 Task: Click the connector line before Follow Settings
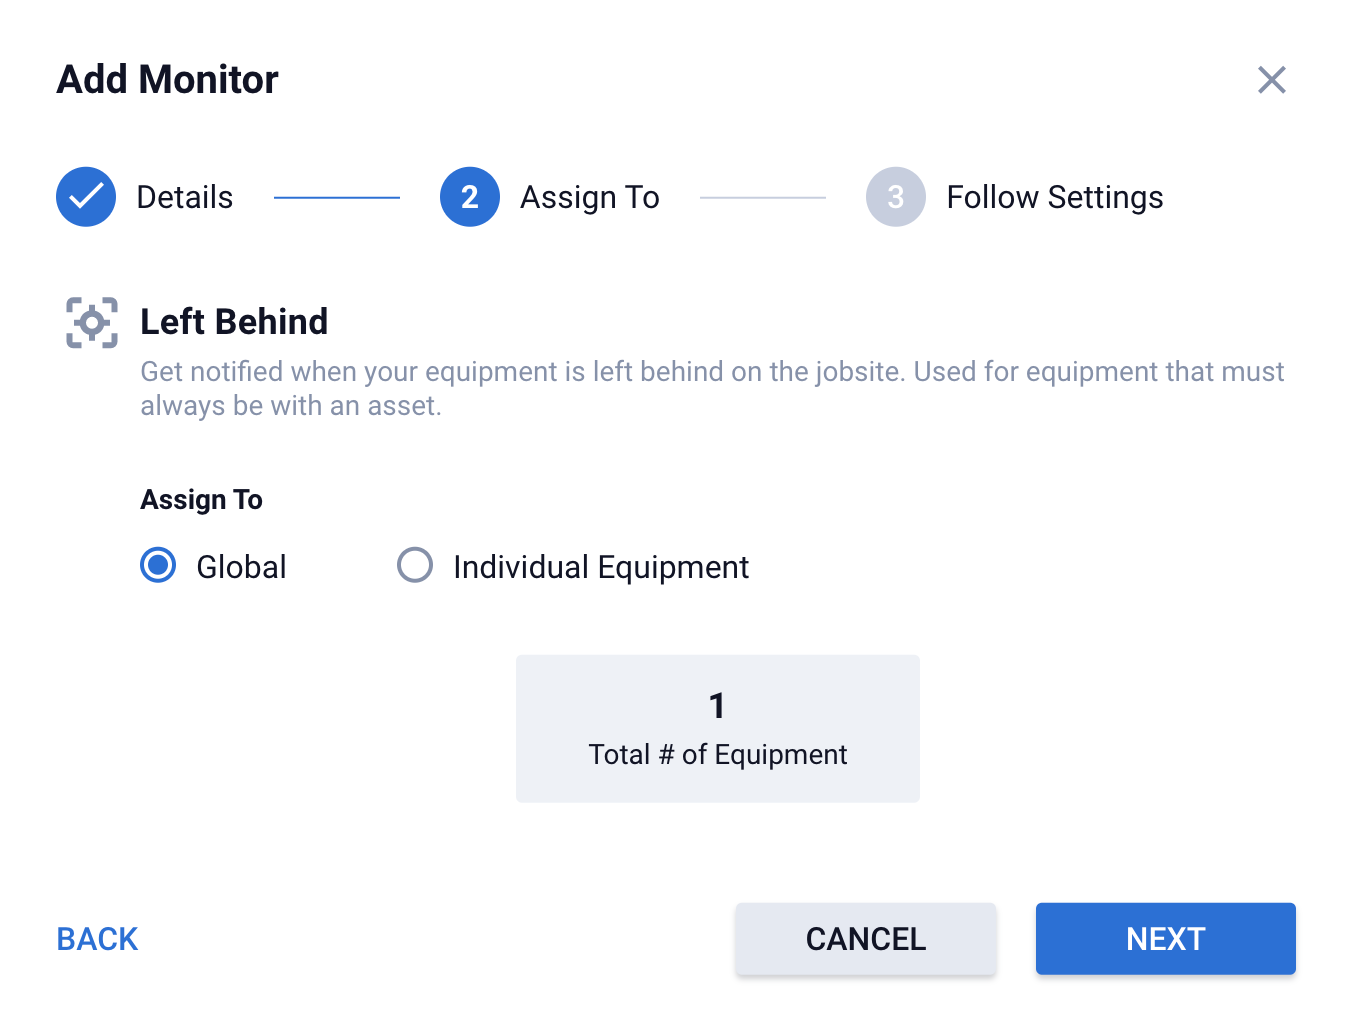tap(762, 198)
